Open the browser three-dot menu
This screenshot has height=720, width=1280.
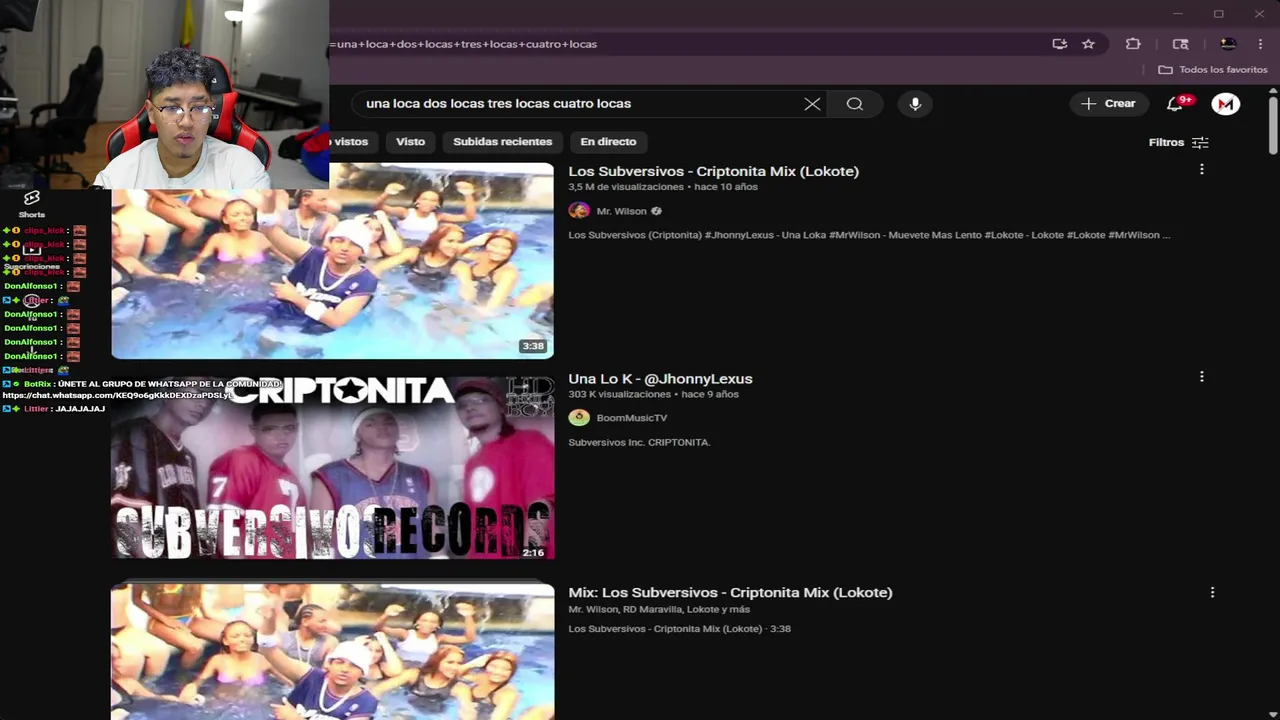[1260, 44]
